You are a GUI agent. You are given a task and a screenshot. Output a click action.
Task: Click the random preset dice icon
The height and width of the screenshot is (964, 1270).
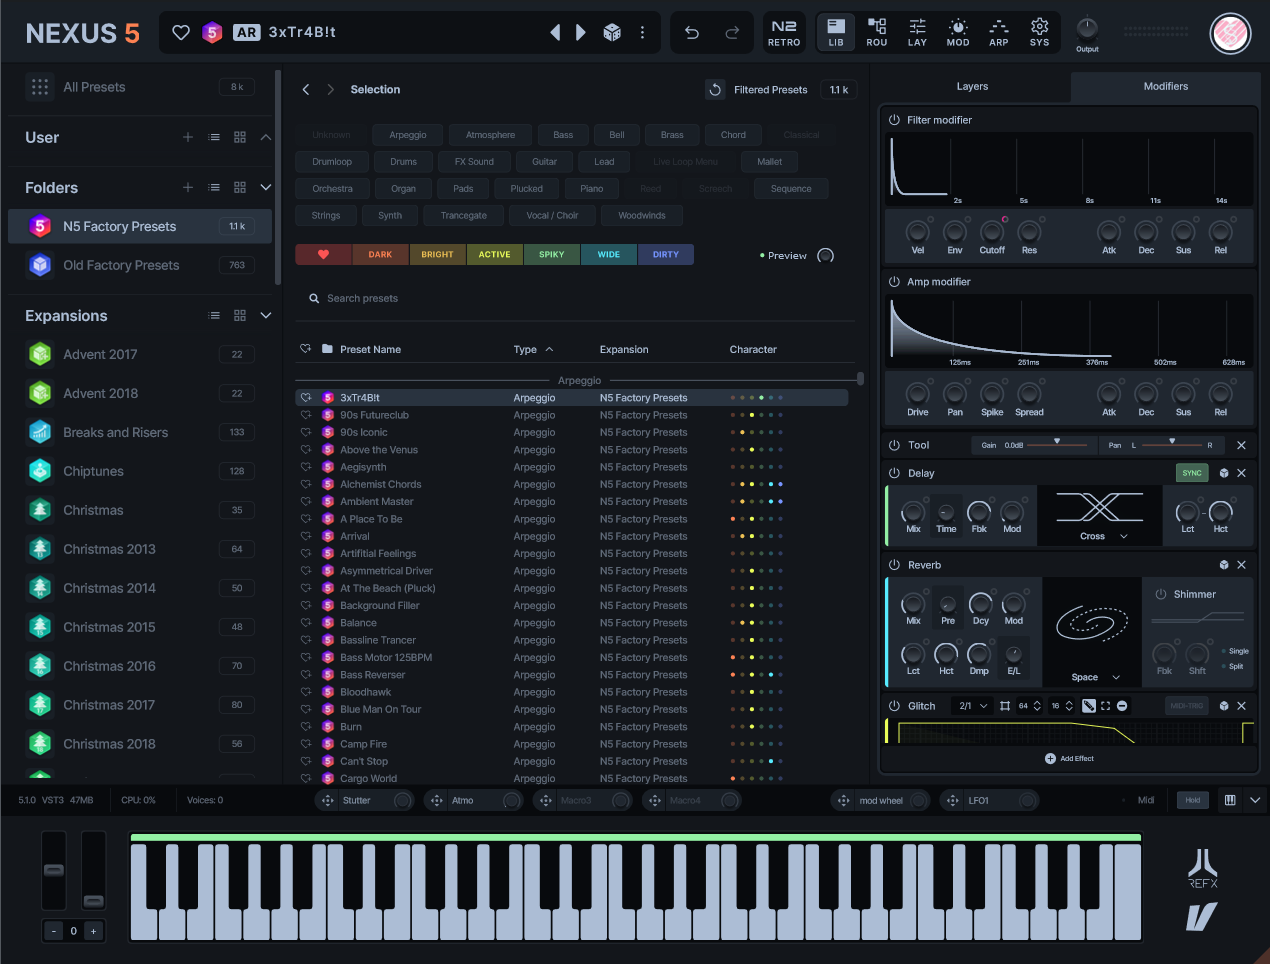coord(612,33)
